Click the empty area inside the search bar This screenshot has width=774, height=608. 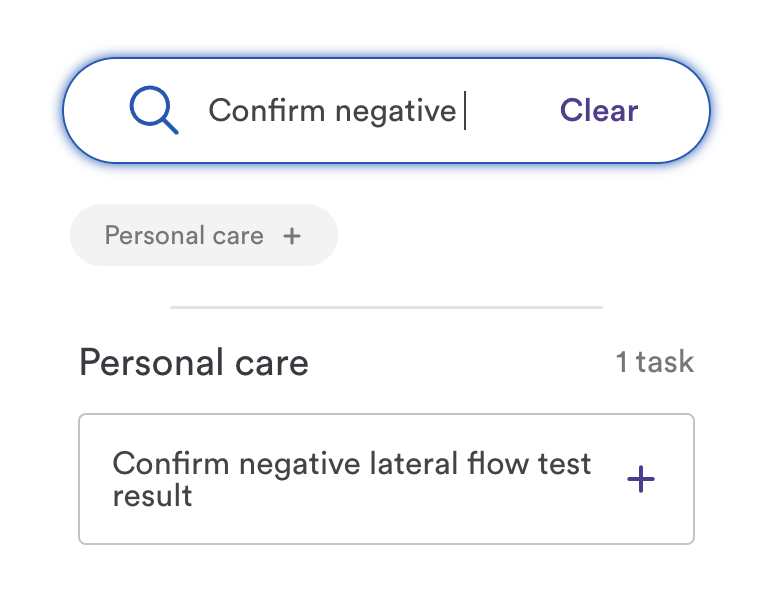pos(510,110)
